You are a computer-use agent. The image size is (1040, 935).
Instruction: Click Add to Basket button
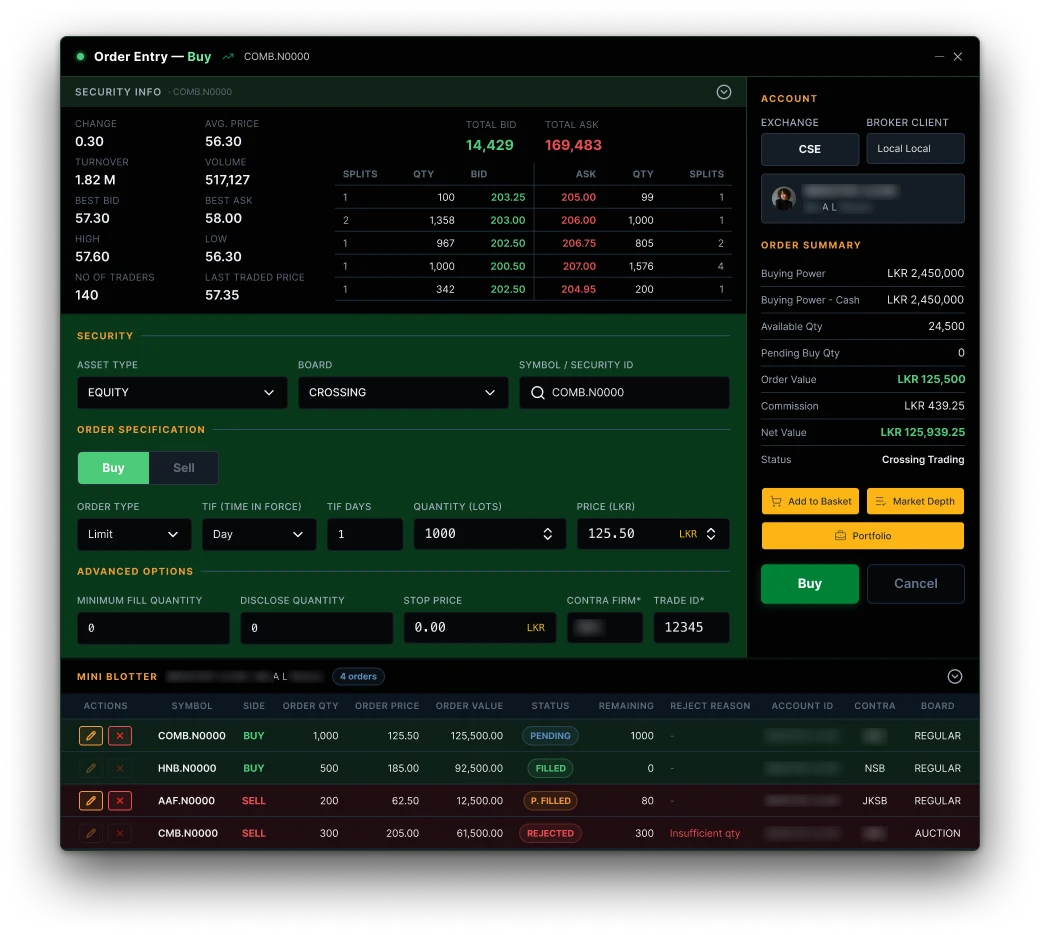[x=811, y=501]
